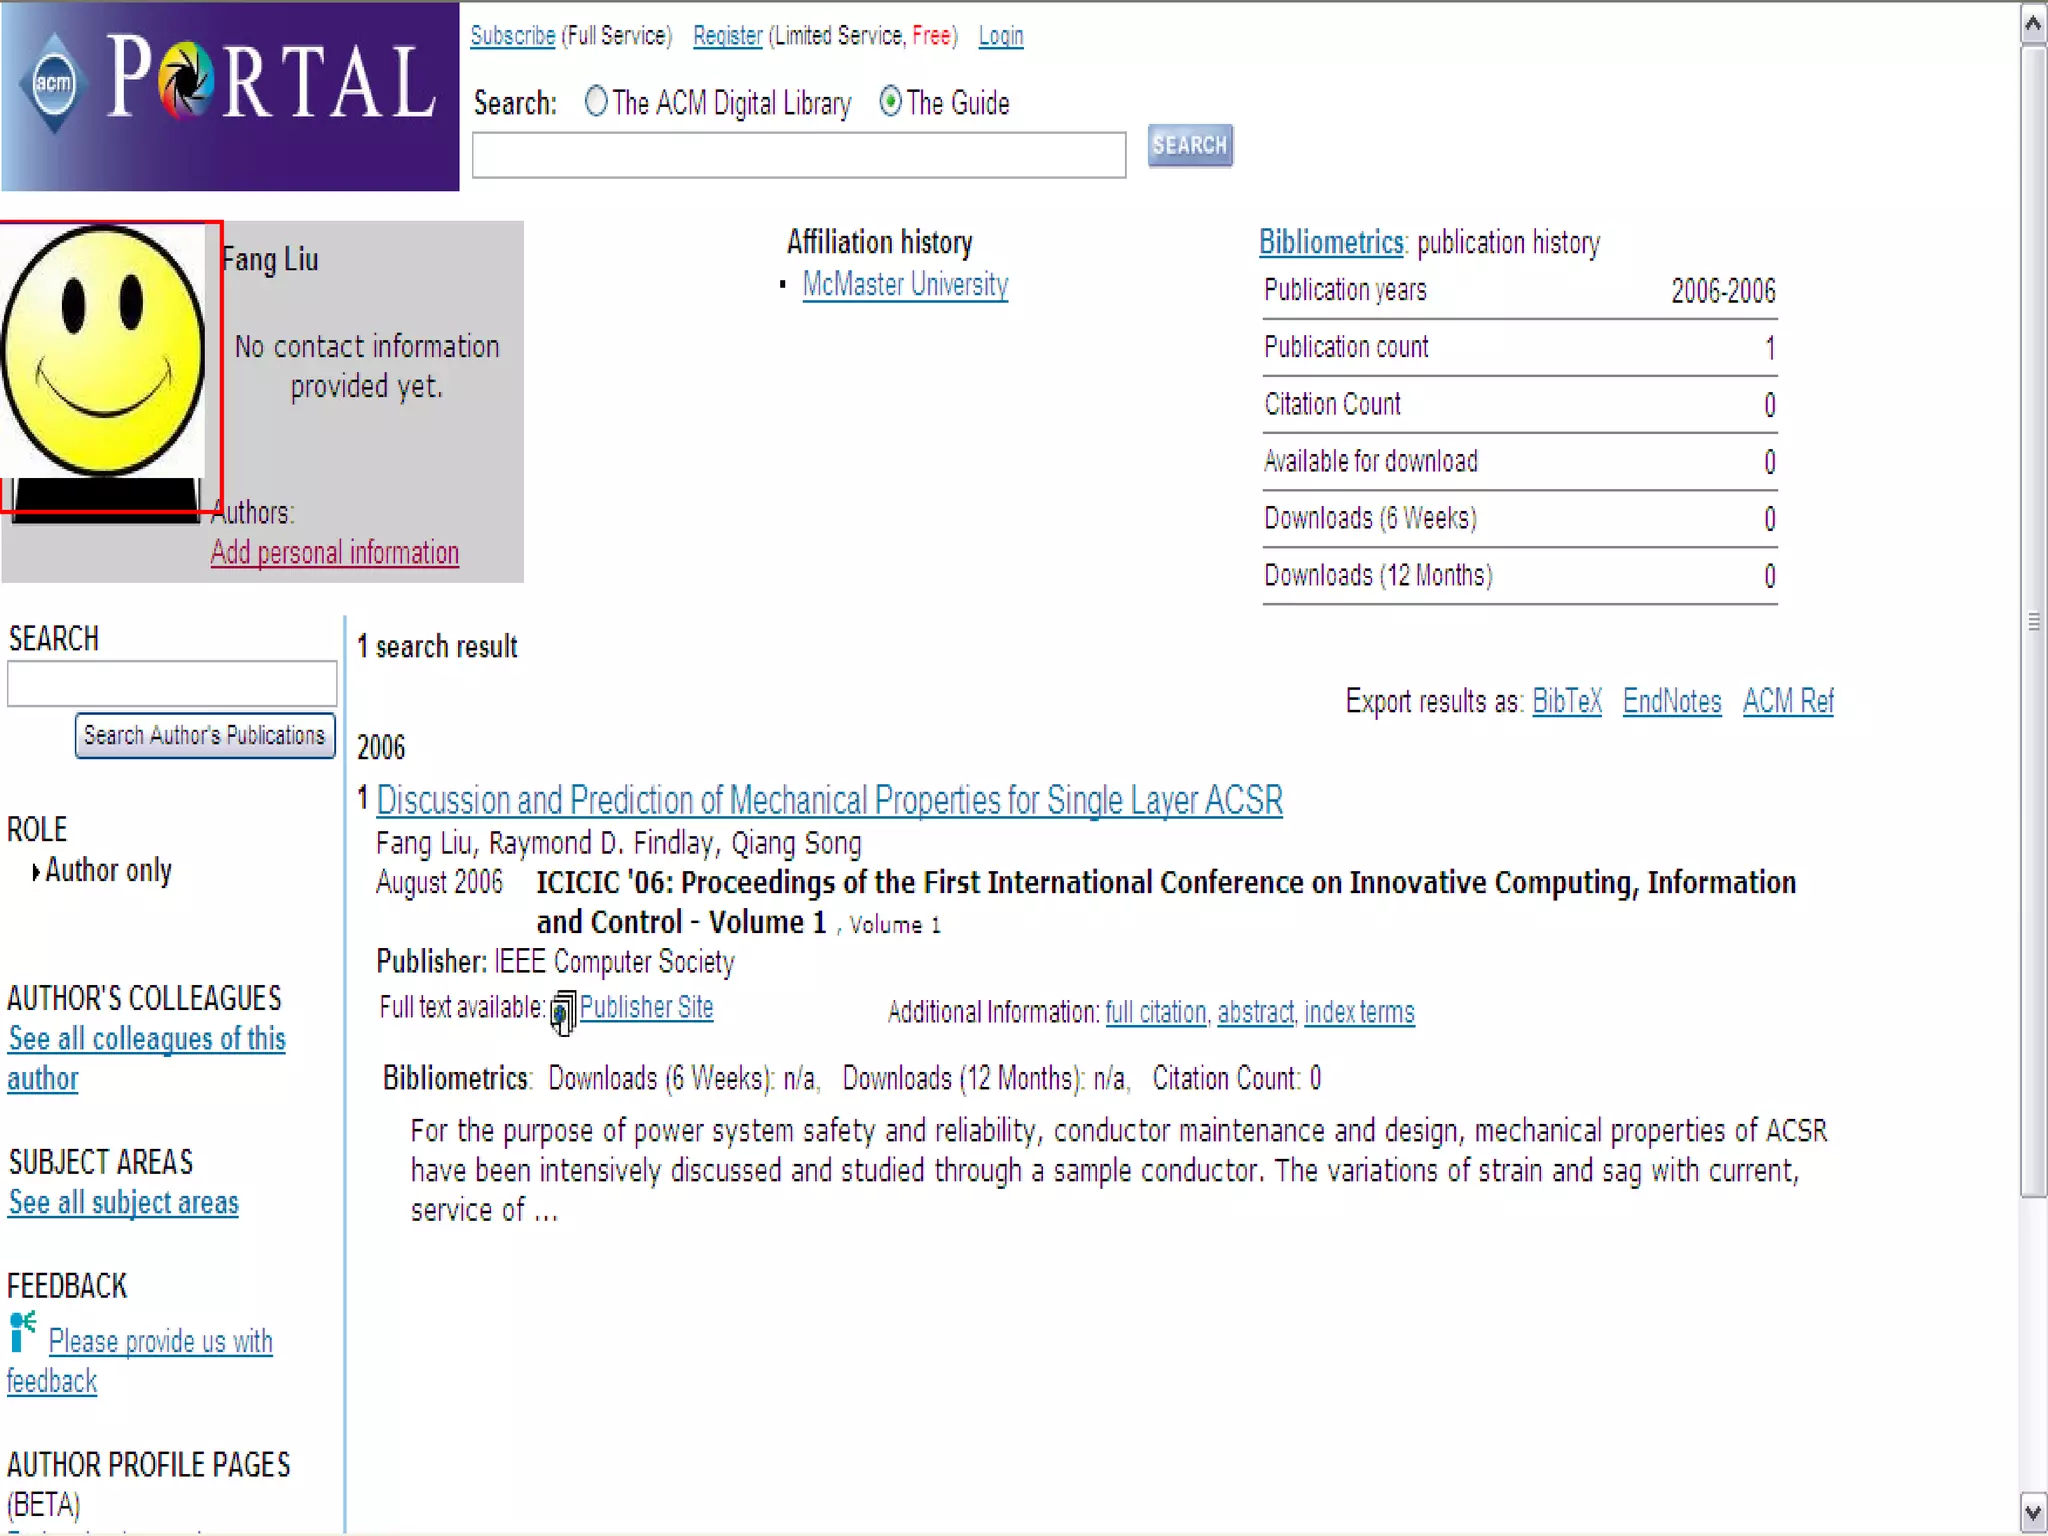This screenshot has height=1536, width=2048.
Task: Expand the Author only role arrow
Action: [x=36, y=872]
